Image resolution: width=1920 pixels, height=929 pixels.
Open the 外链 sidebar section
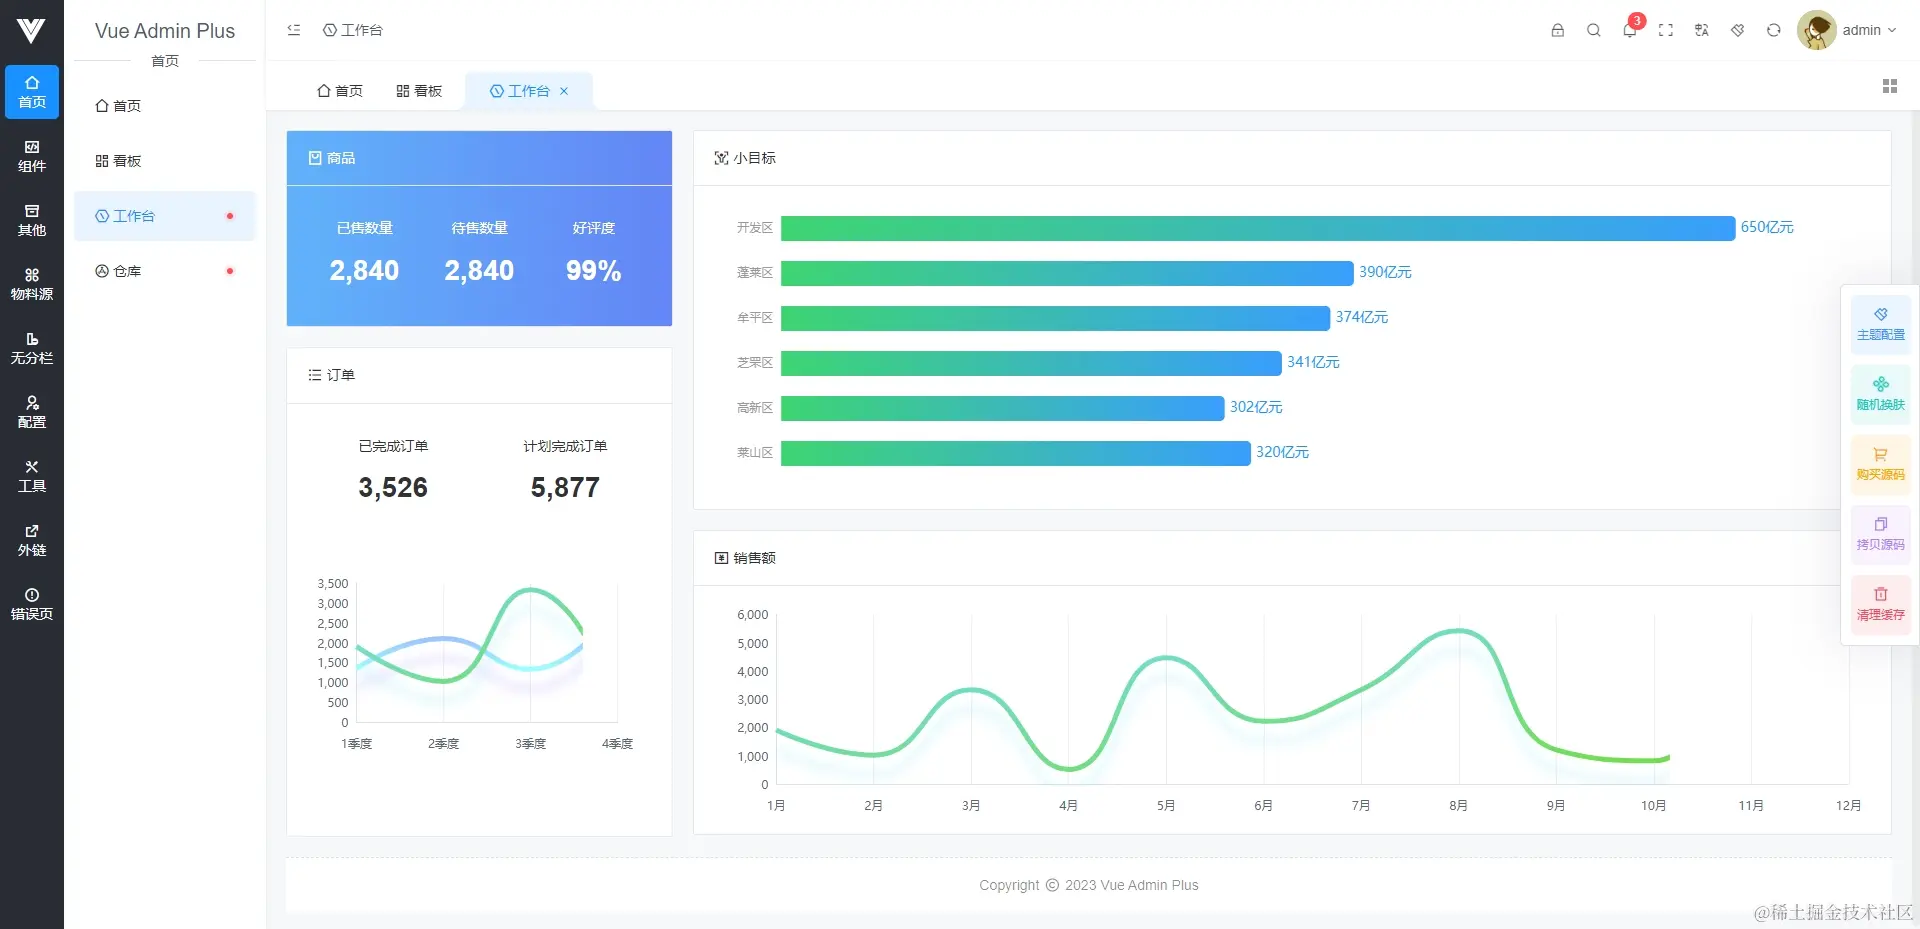pos(32,540)
